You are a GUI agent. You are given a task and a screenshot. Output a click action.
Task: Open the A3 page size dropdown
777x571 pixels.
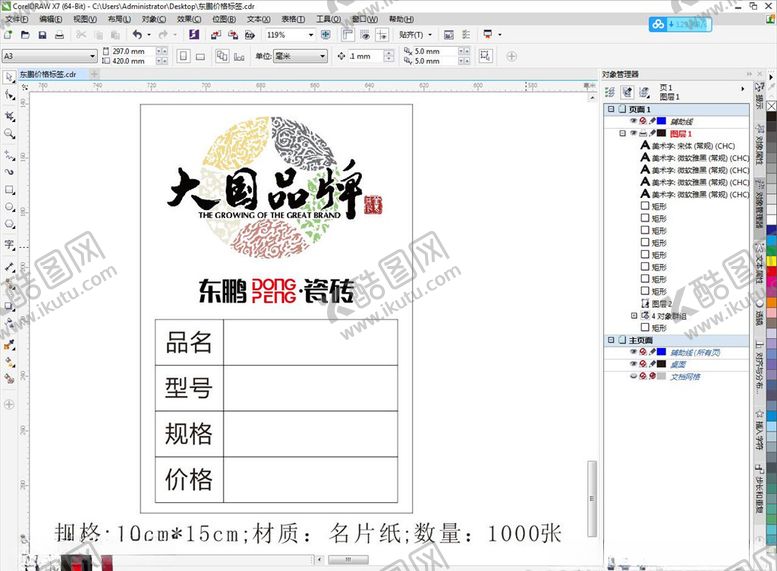(92, 56)
